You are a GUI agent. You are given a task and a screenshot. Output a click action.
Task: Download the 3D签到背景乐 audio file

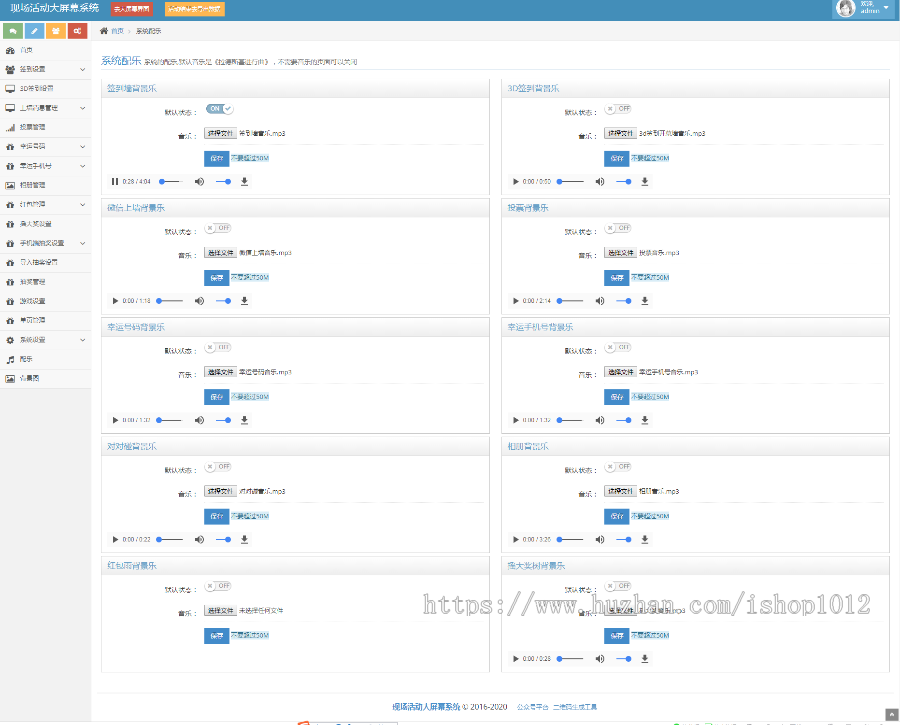coord(645,181)
